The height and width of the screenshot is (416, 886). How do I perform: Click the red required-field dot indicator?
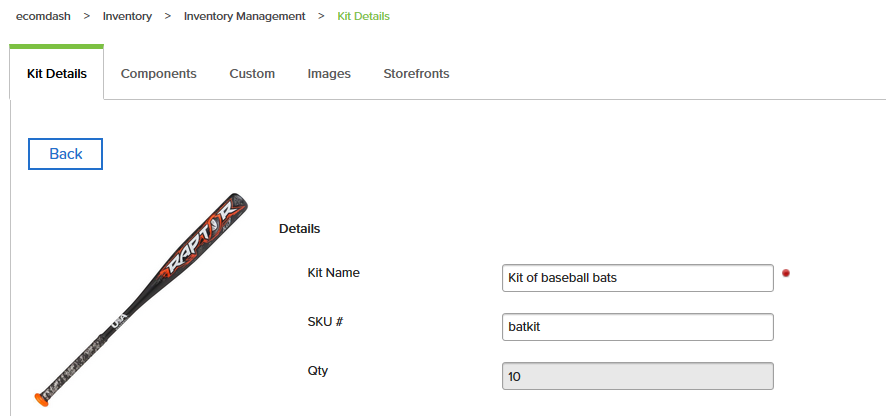tap(785, 273)
